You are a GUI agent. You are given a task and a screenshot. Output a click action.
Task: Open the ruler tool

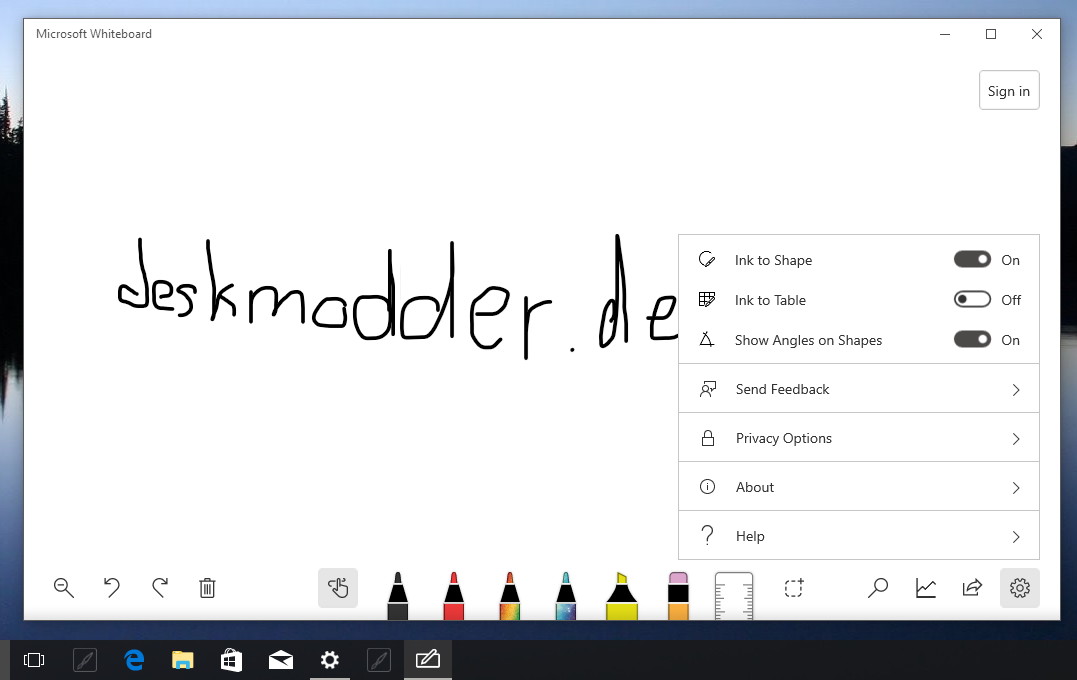pos(734,596)
